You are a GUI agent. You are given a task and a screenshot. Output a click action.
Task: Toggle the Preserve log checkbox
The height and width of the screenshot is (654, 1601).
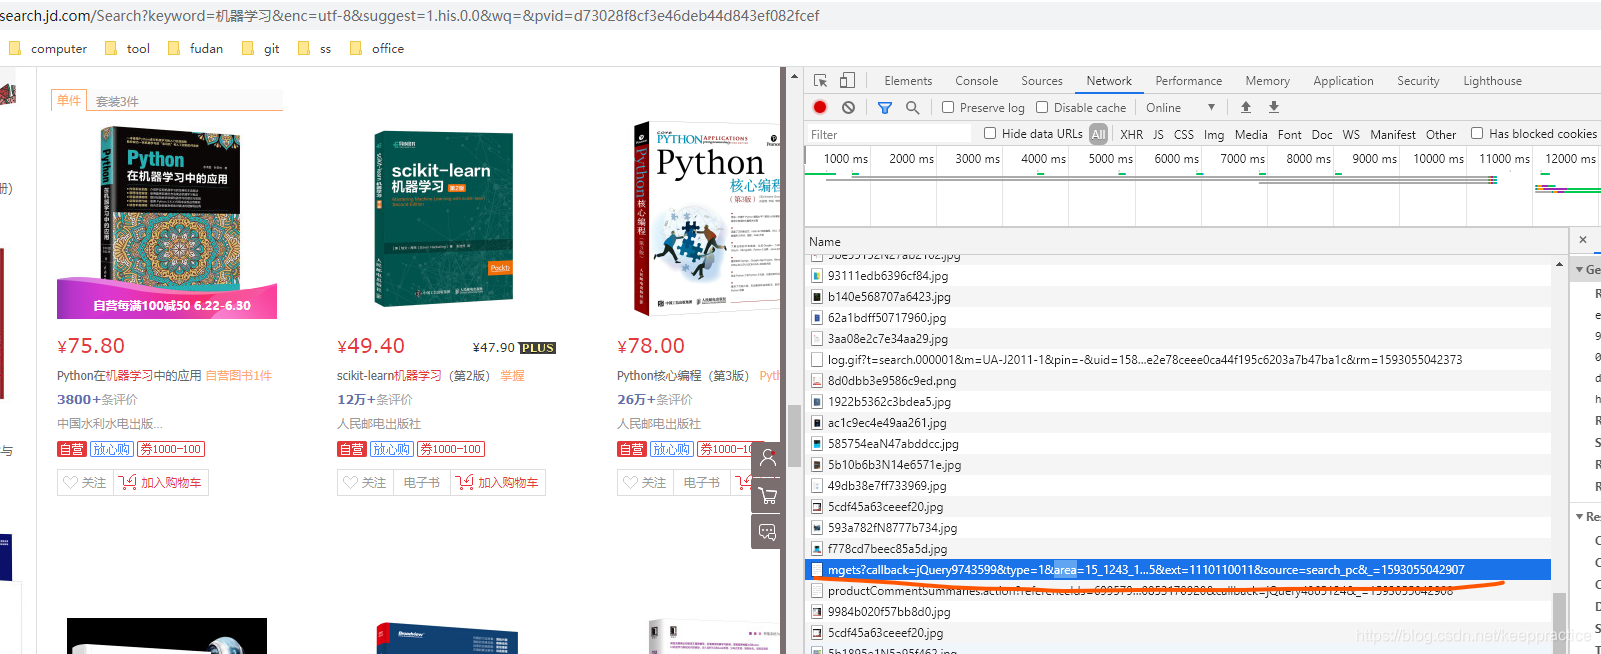pyautogui.click(x=948, y=107)
